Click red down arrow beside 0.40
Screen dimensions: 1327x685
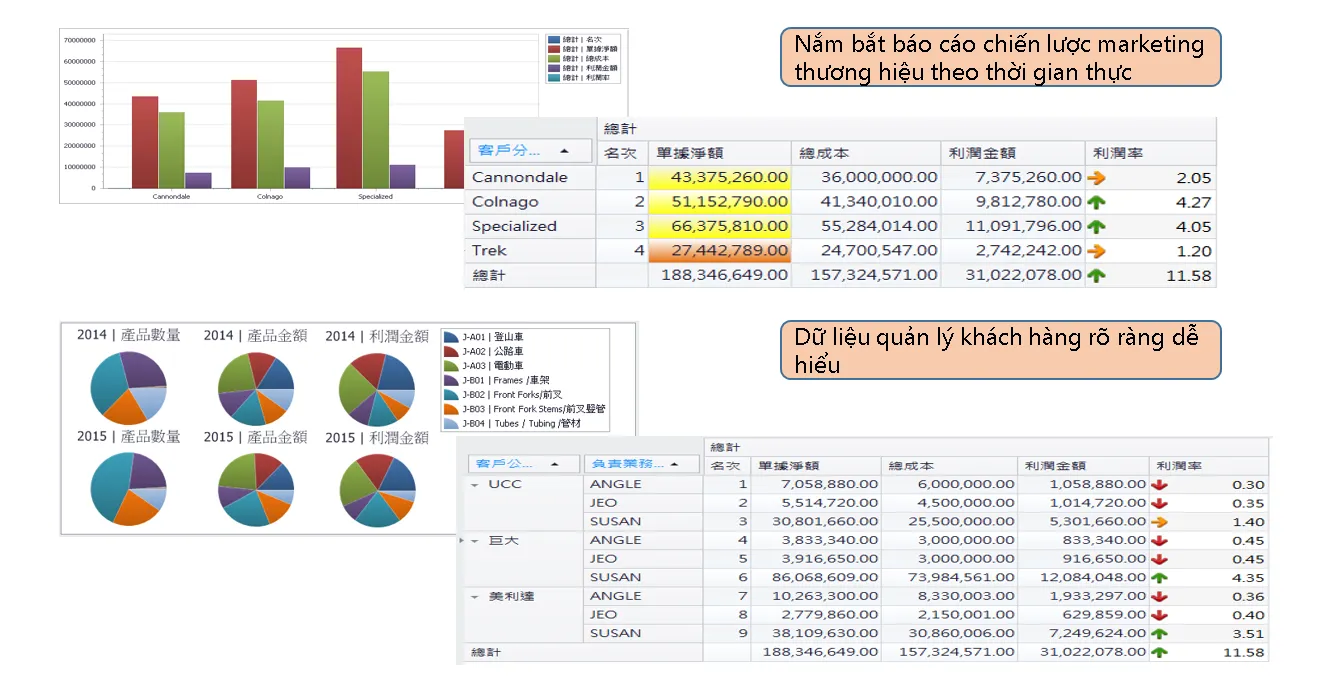1159,614
